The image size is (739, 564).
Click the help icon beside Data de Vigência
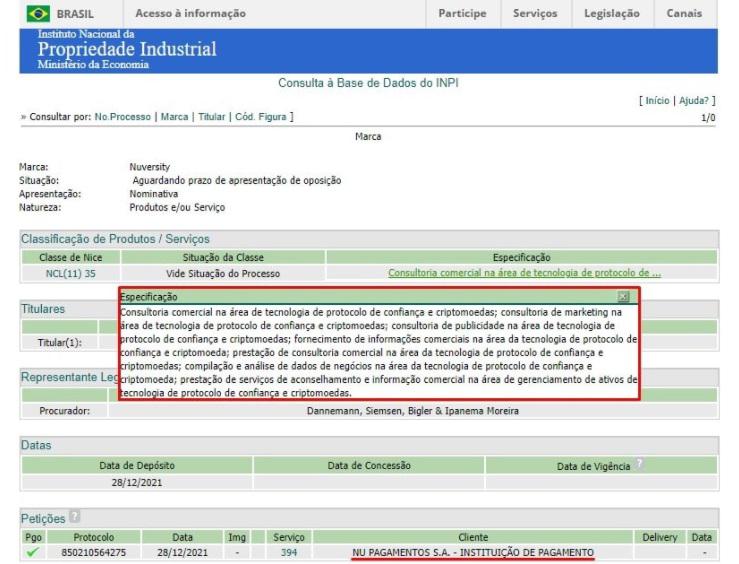tap(639, 464)
